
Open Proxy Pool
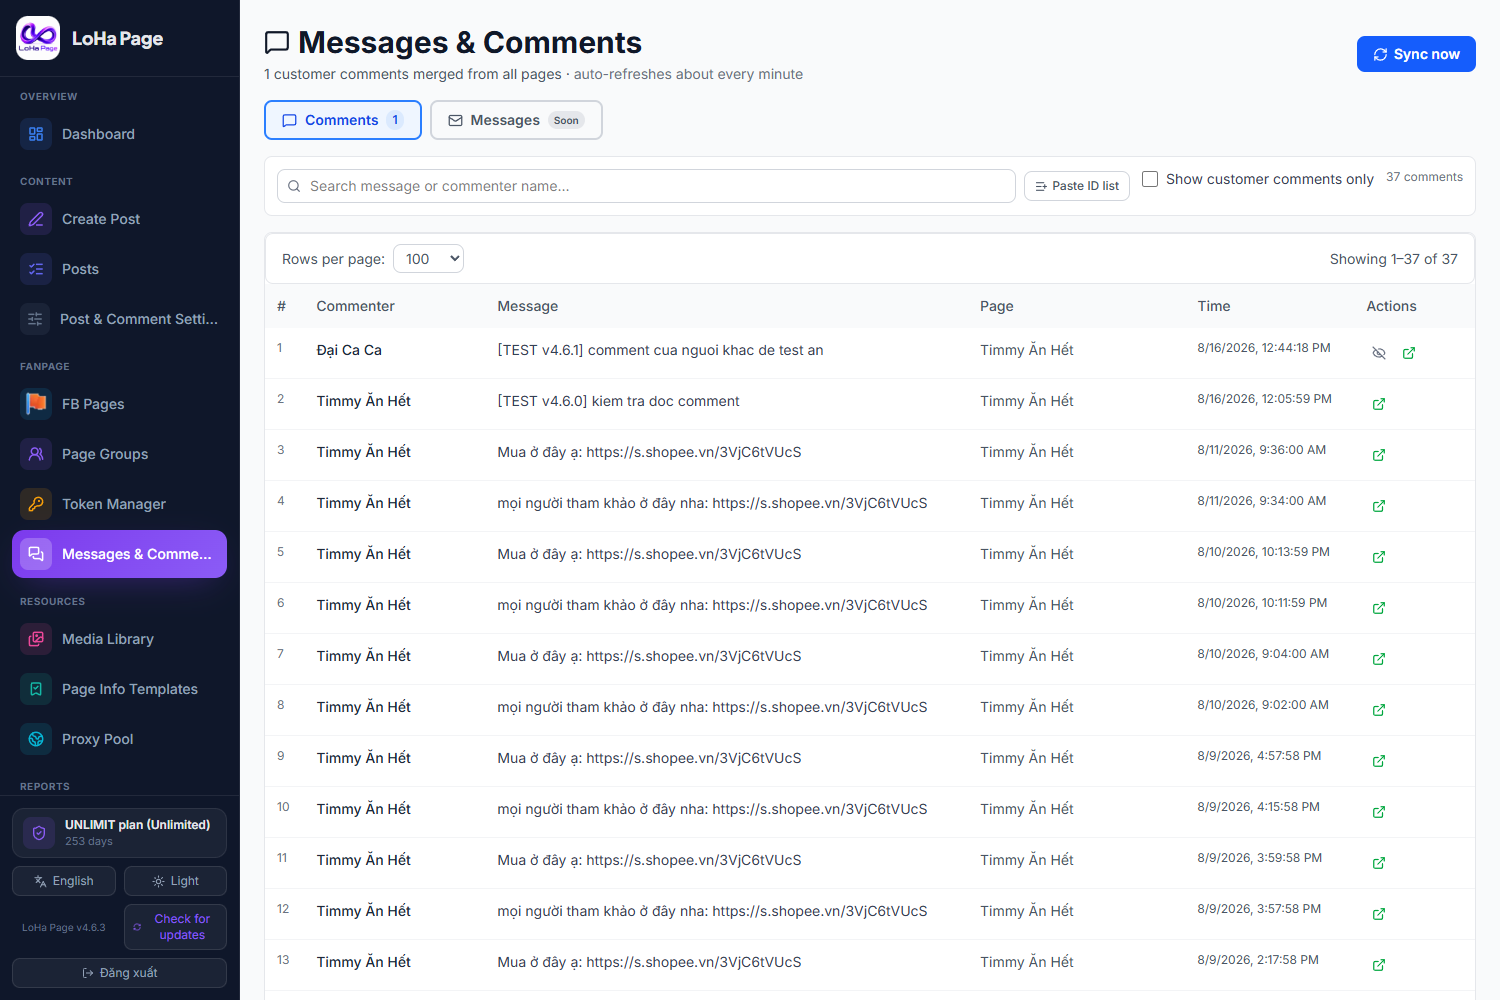pyautogui.click(x=119, y=739)
